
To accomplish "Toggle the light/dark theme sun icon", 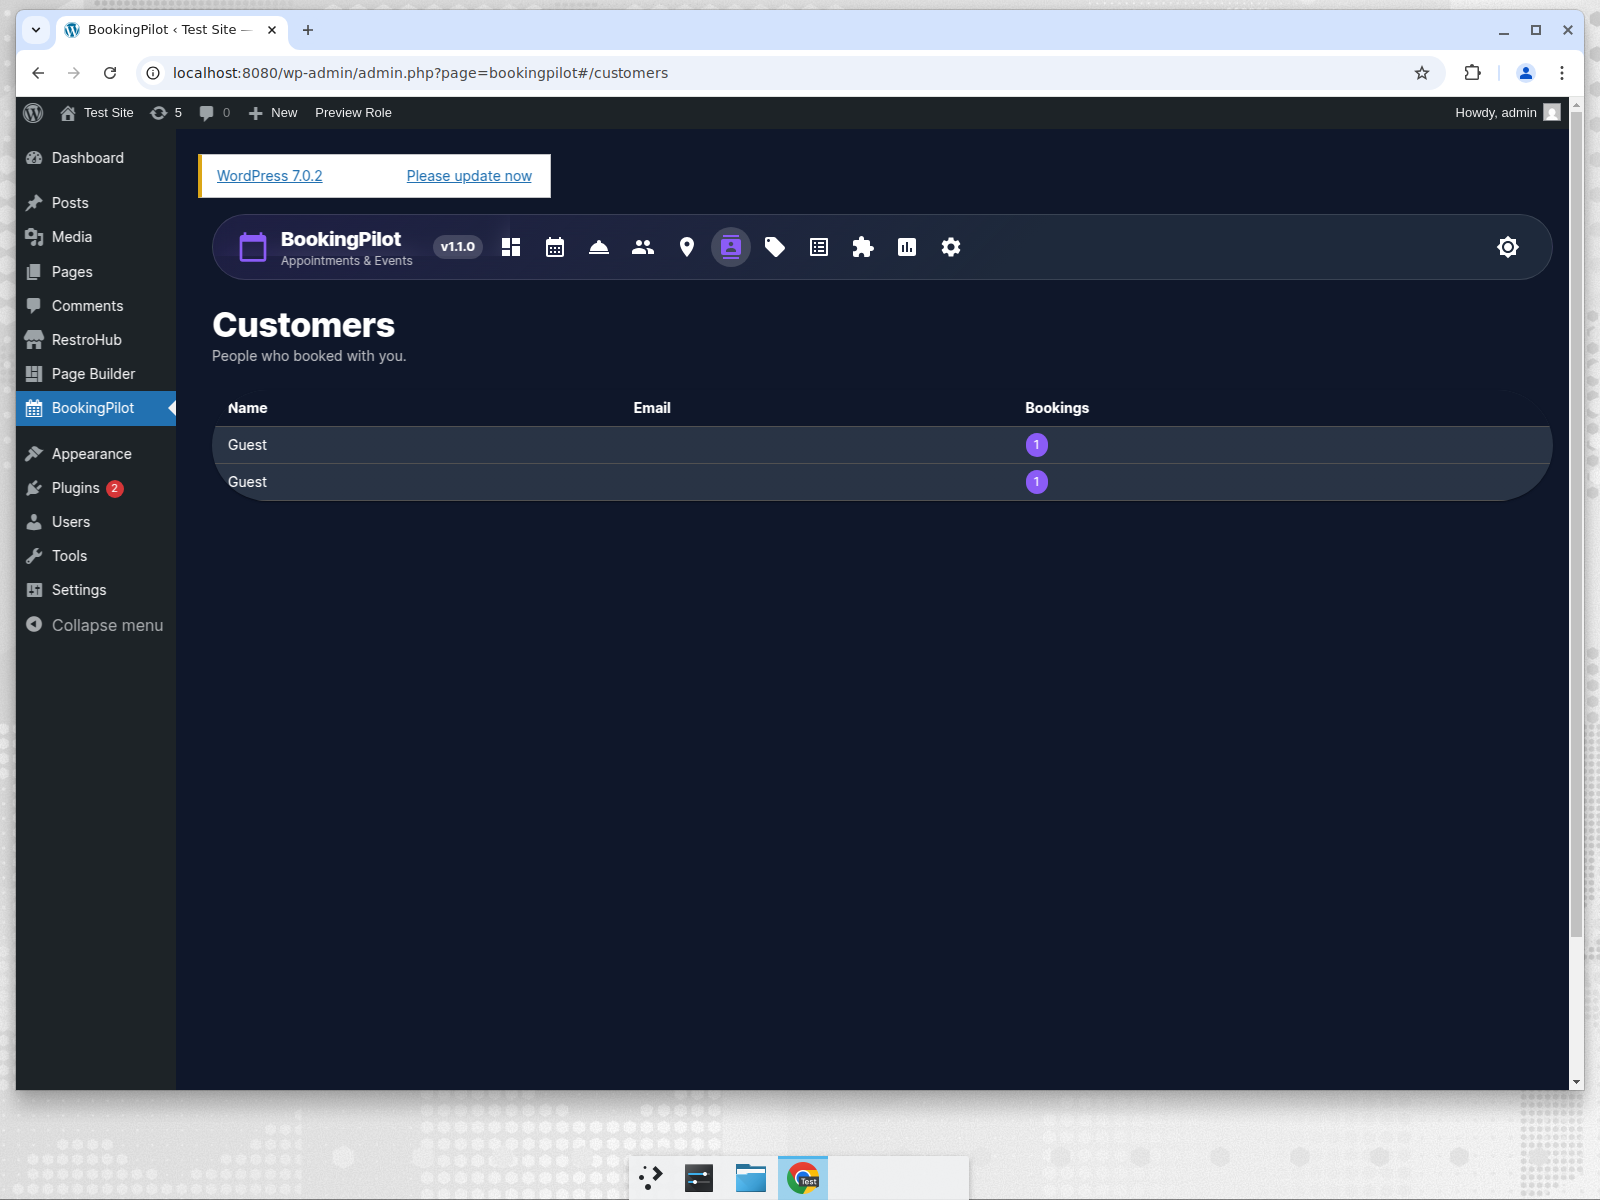I will pyautogui.click(x=1508, y=247).
